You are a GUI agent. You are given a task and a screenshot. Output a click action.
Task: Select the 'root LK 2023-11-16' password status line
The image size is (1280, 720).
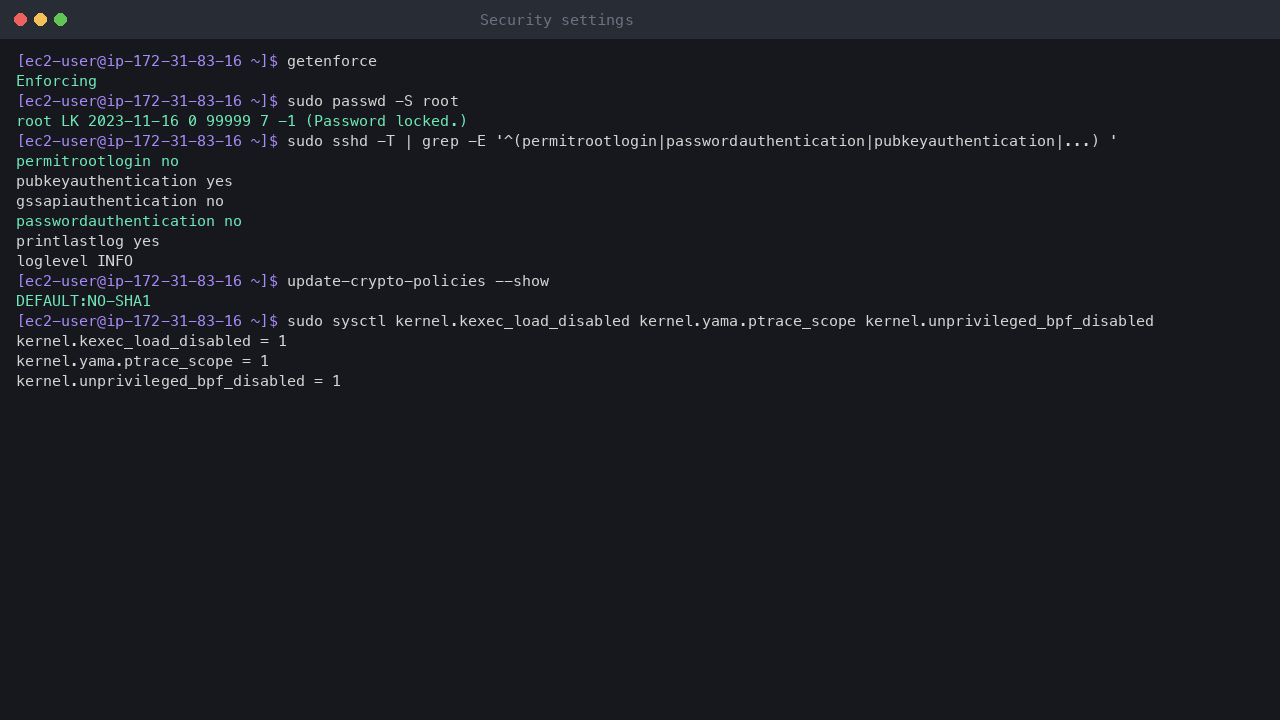[242, 121]
